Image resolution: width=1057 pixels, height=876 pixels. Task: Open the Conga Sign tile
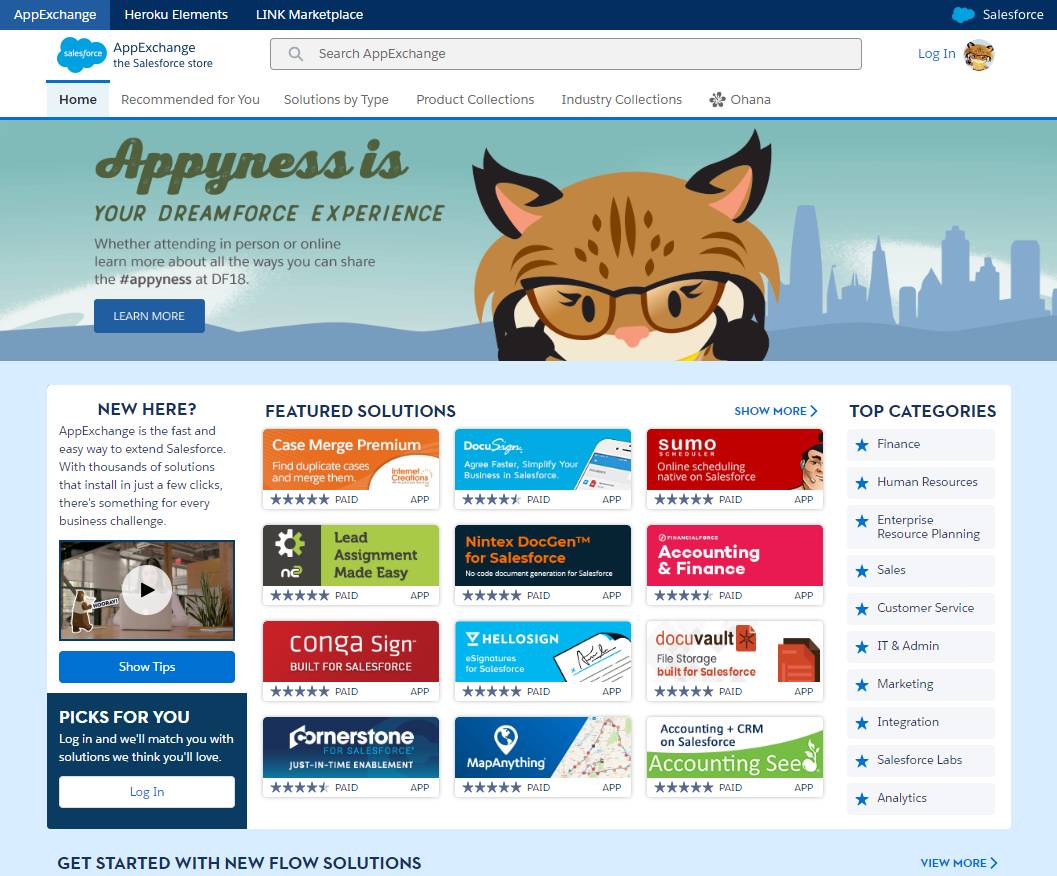pos(351,661)
